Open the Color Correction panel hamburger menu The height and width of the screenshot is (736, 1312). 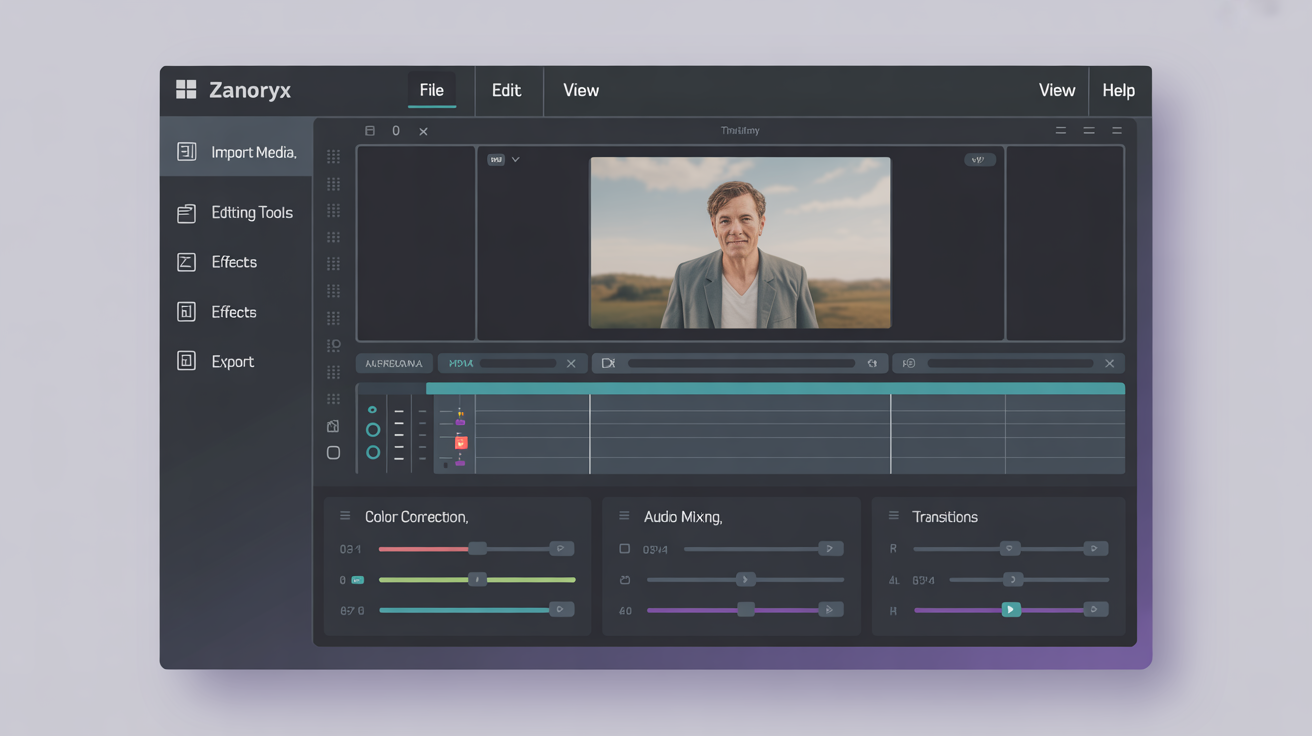[x=345, y=516]
